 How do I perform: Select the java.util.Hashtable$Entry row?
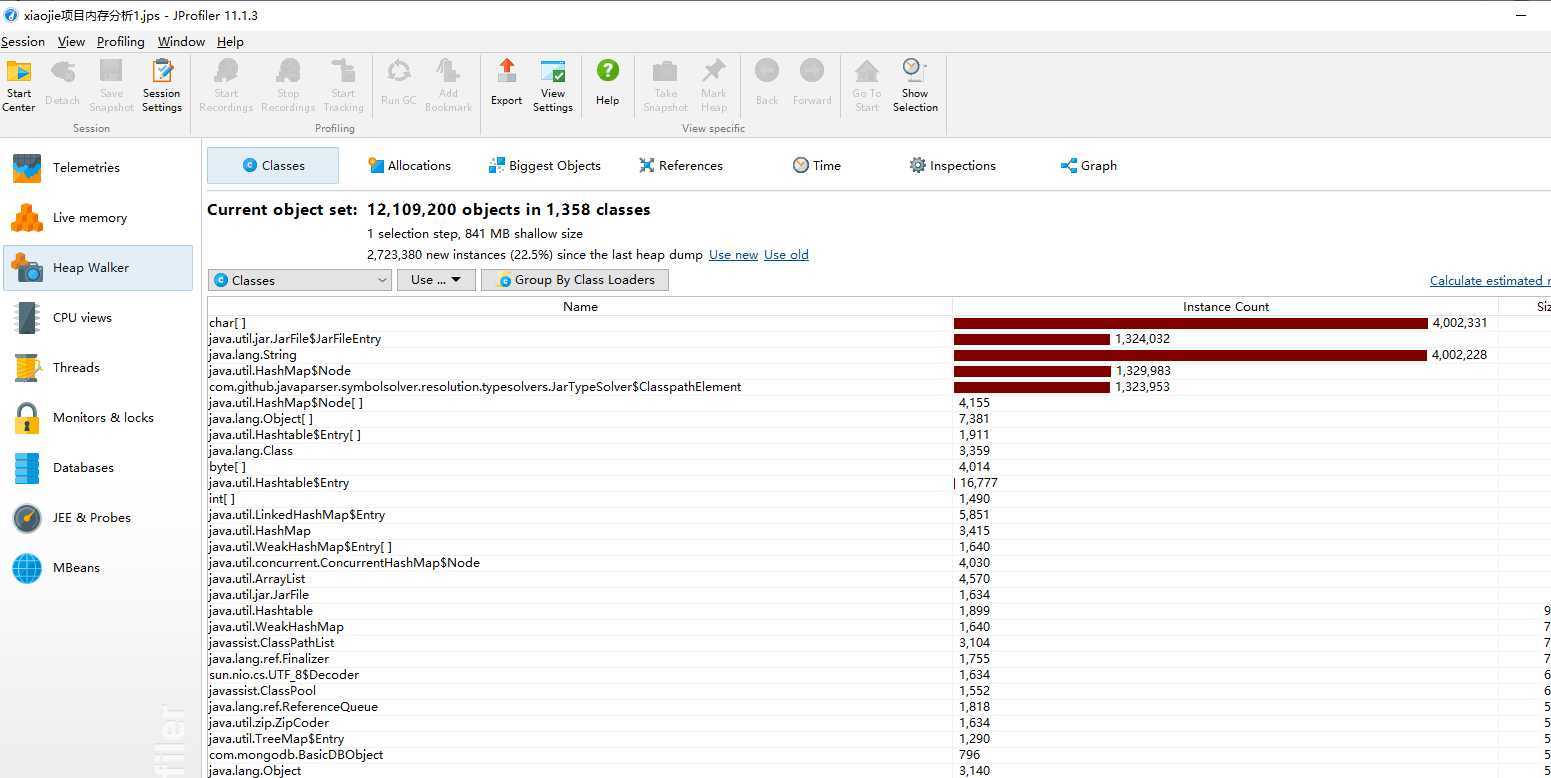(879, 483)
